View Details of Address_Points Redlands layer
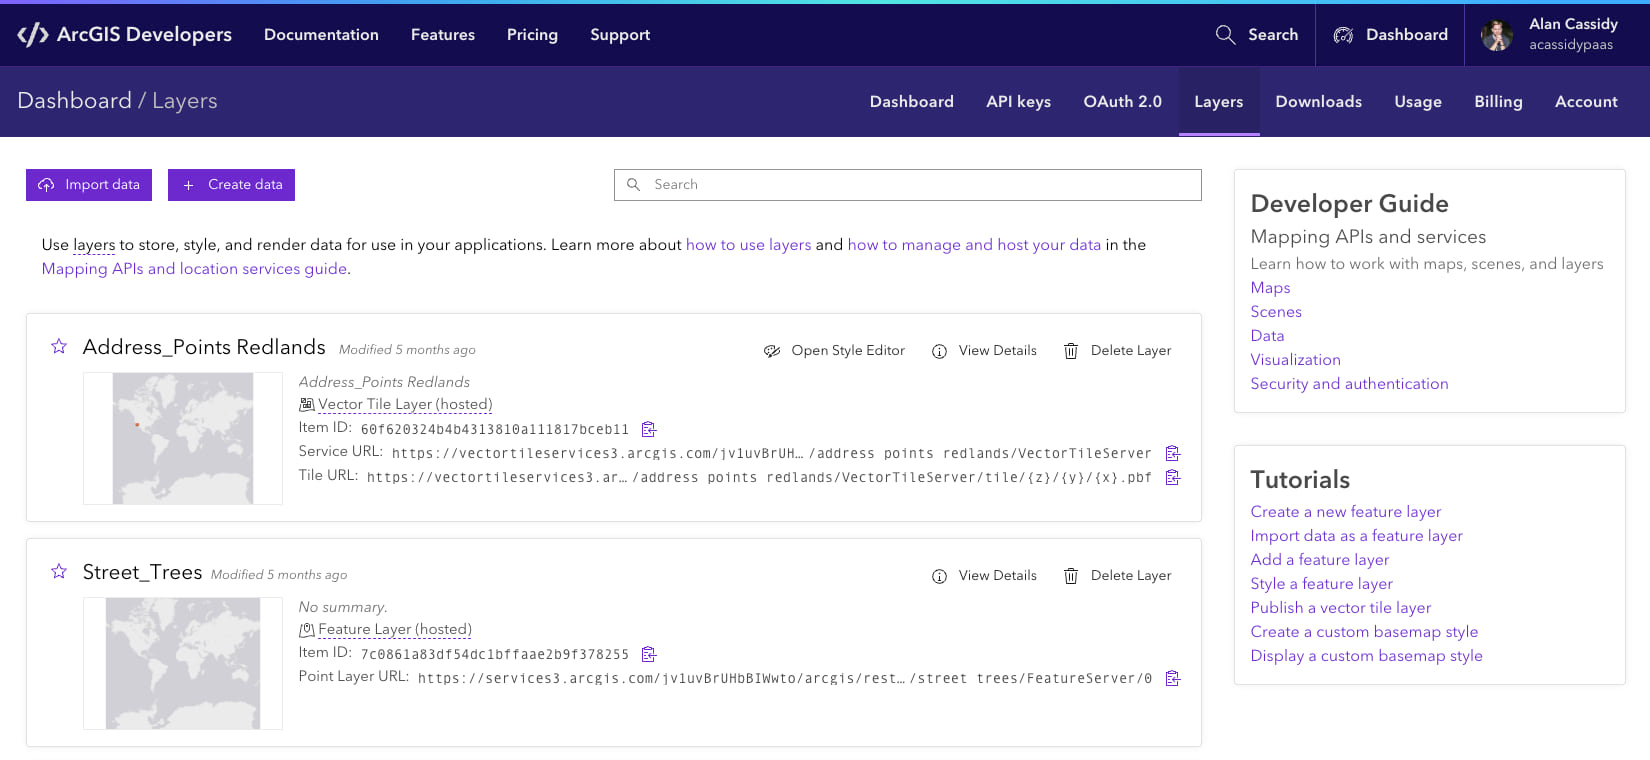 point(984,350)
